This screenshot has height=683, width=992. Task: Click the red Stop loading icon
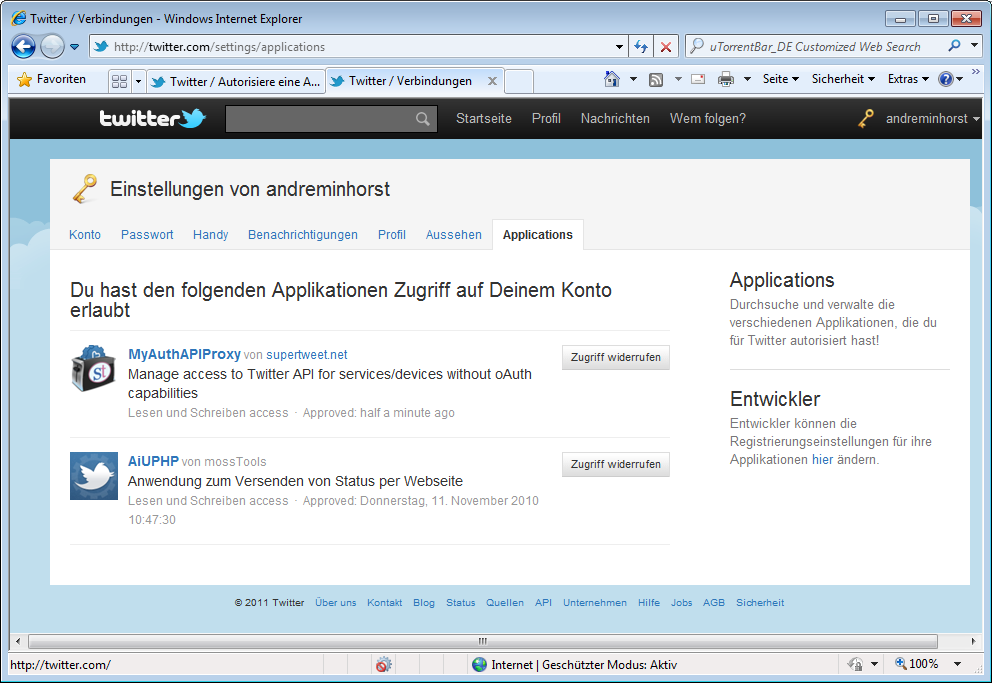(x=666, y=47)
